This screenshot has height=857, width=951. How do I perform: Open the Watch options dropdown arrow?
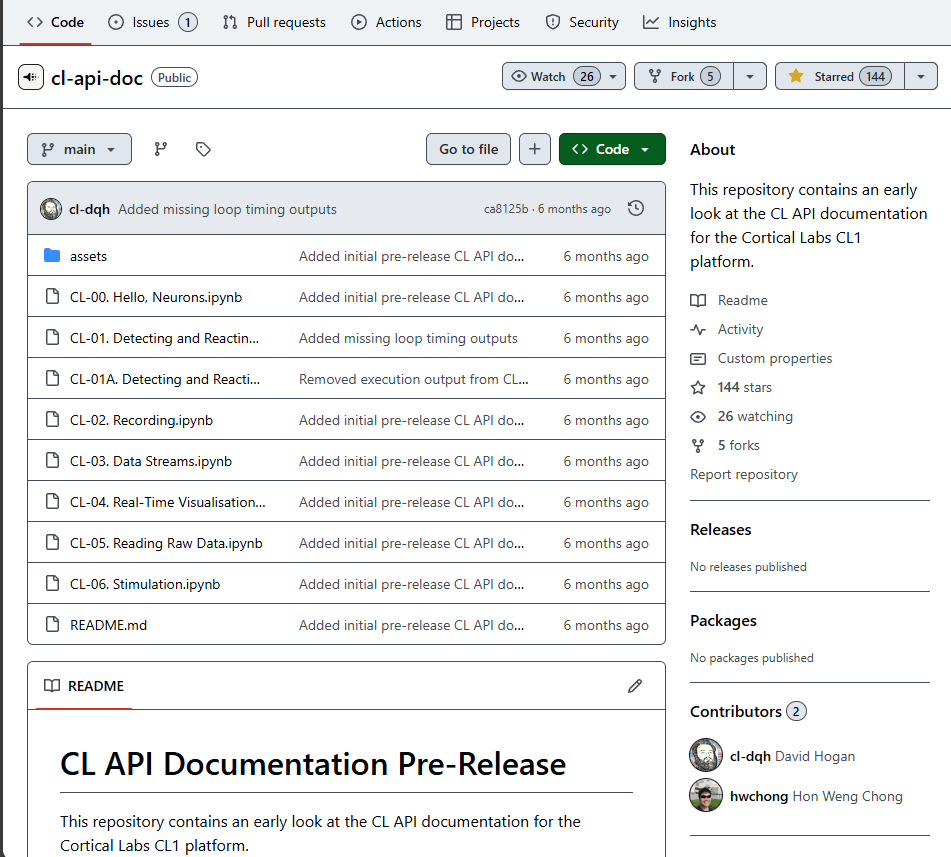(613, 76)
